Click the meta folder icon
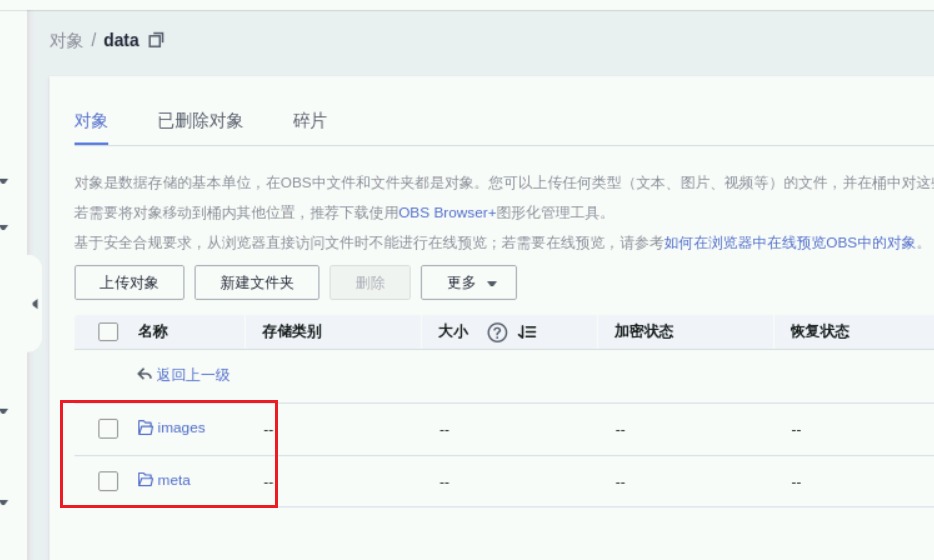 pyautogui.click(x=145, y=481)
